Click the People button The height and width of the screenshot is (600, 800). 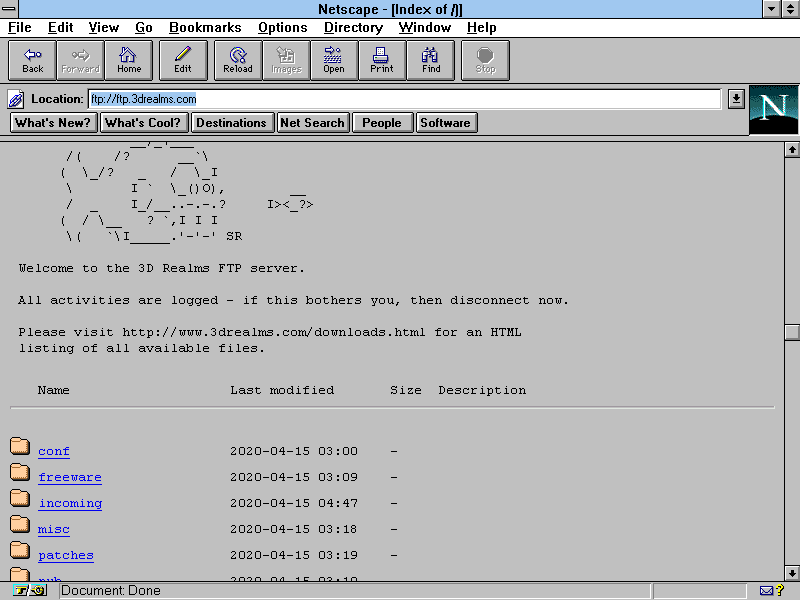click(x=382, y=123)
